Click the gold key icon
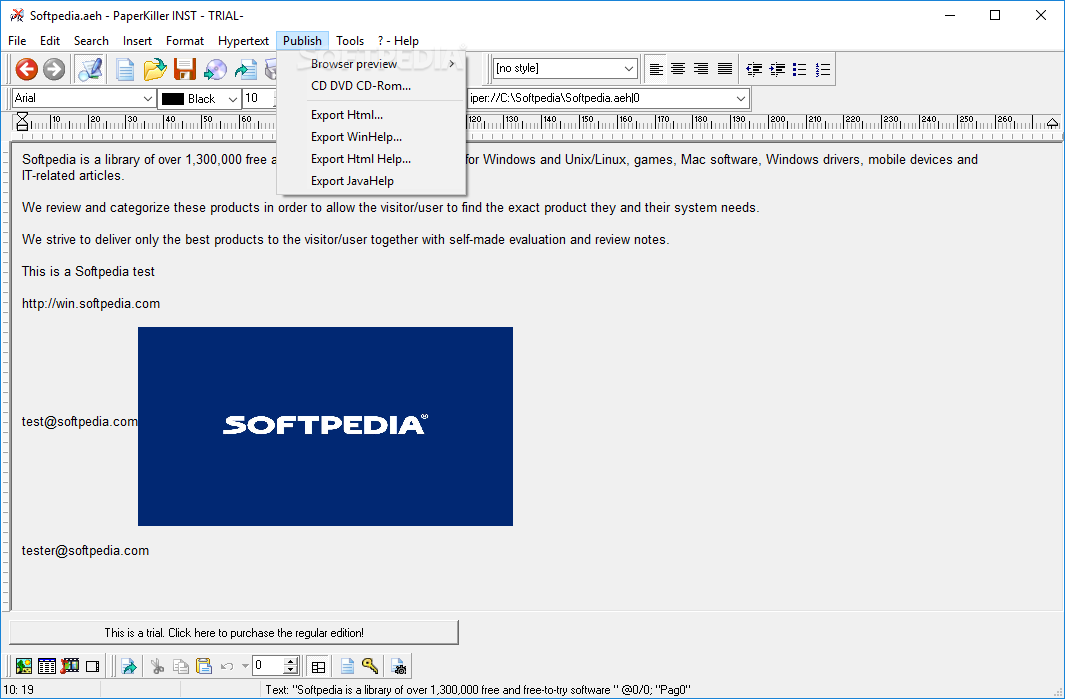 [370, 666]
